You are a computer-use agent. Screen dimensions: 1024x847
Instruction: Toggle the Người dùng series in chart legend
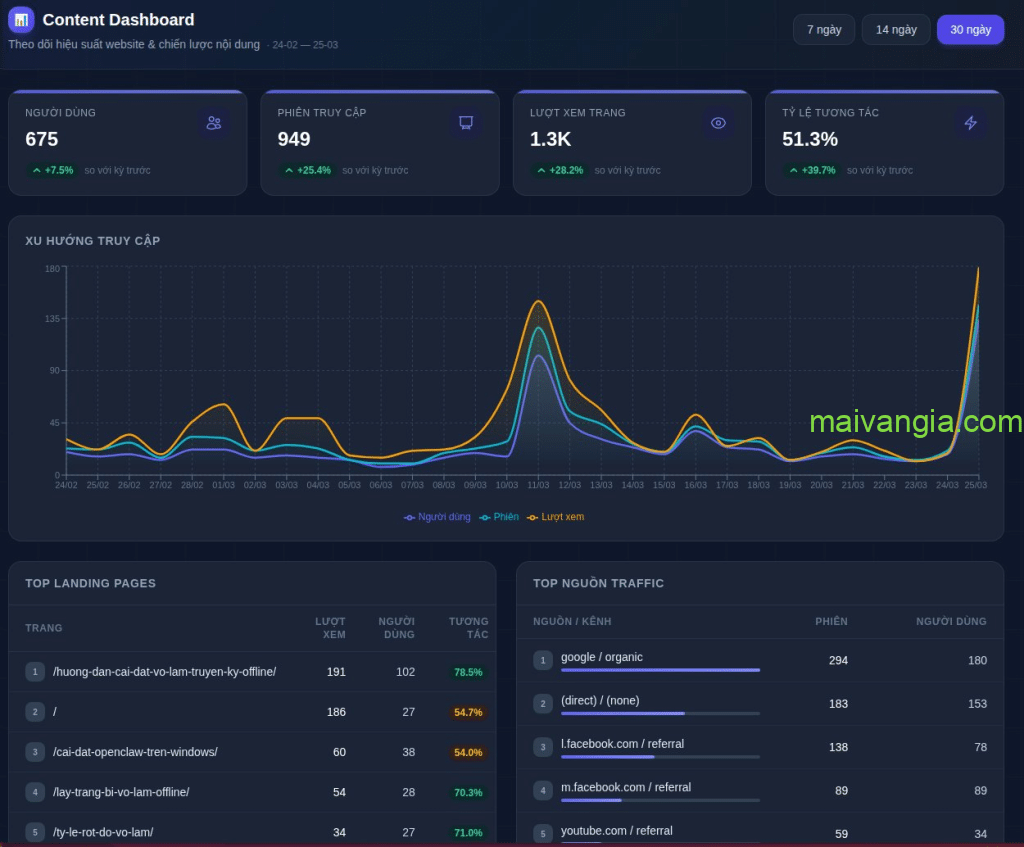tap(437, 517)
